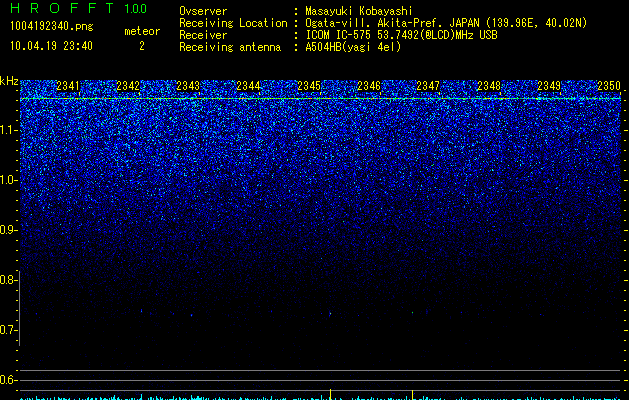Click the 2346 time marker
The image size is (629, 400).
click(369, 86)
